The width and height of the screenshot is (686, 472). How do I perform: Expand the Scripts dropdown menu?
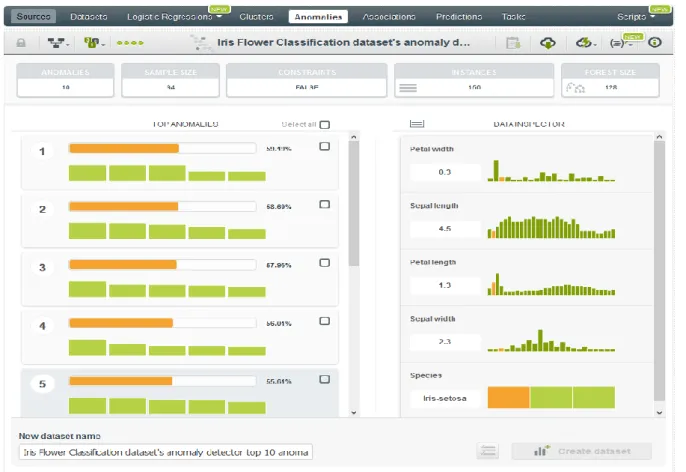pos(636,17)
